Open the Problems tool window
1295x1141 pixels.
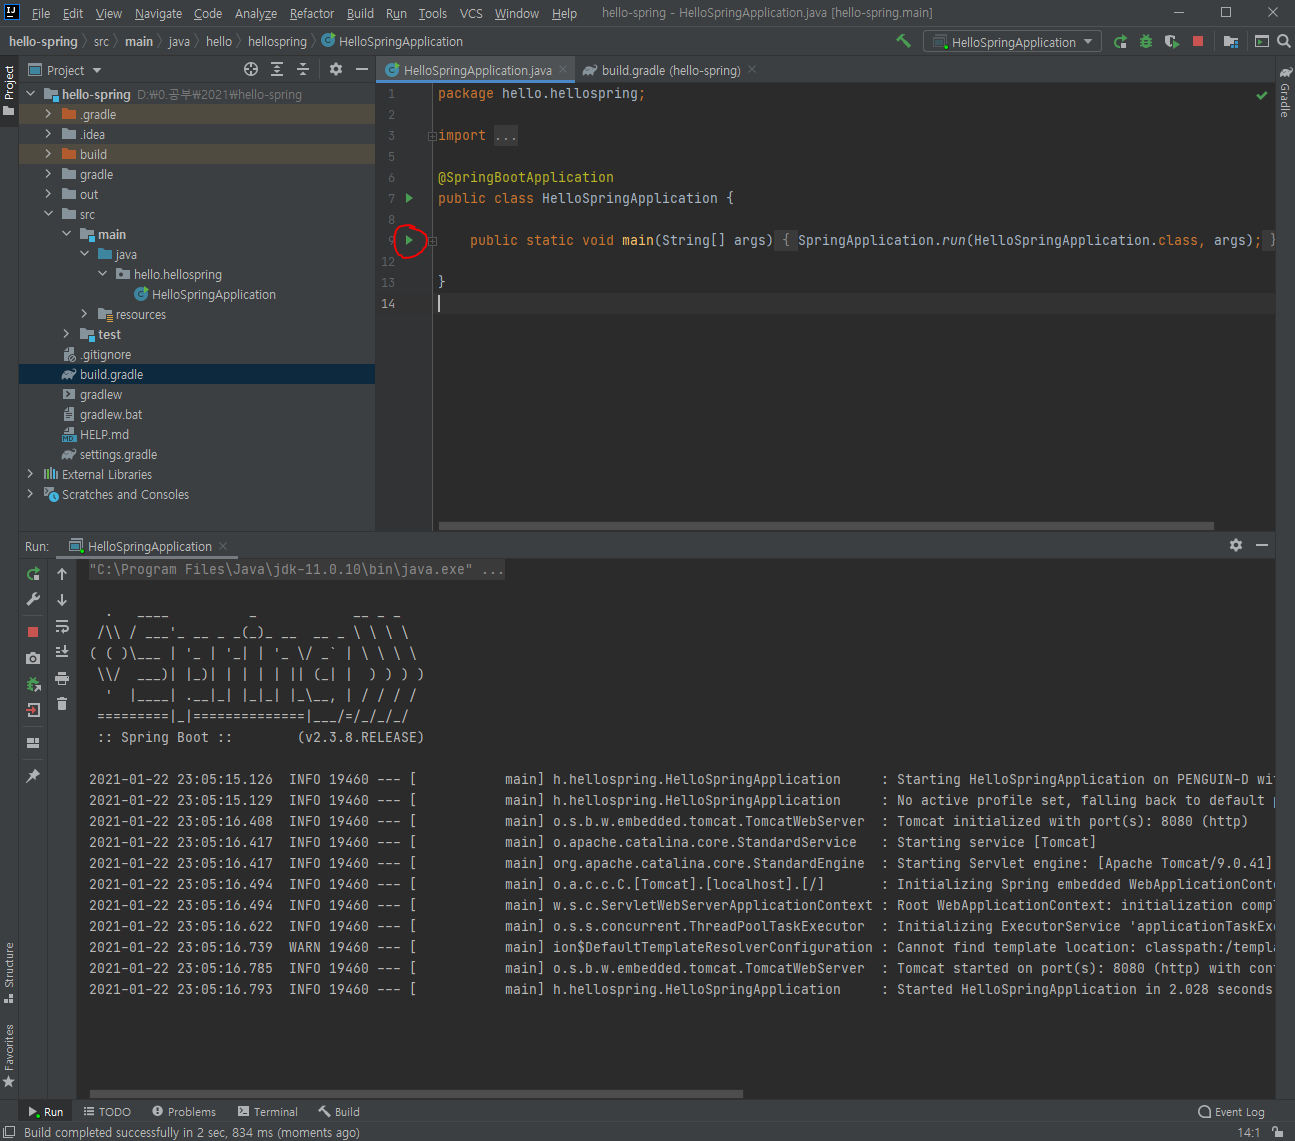click(x=184, y=1112)
